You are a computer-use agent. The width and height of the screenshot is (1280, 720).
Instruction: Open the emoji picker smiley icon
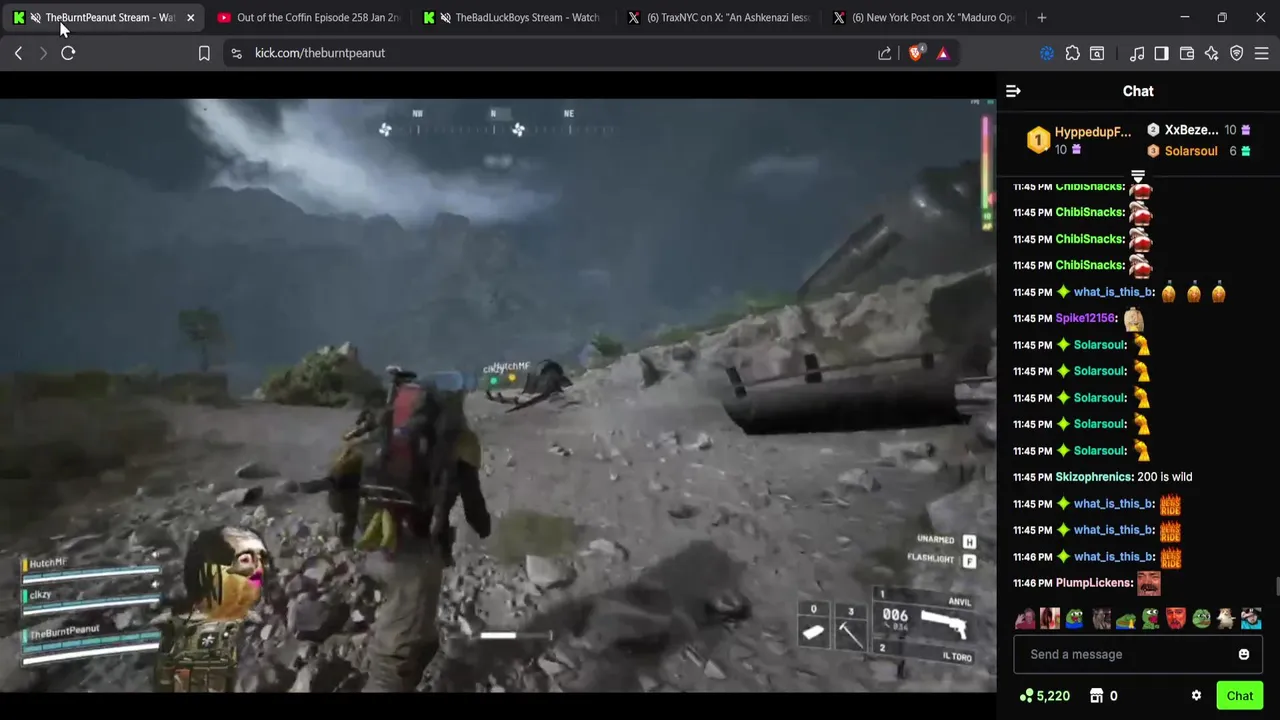click(1244, 654)
